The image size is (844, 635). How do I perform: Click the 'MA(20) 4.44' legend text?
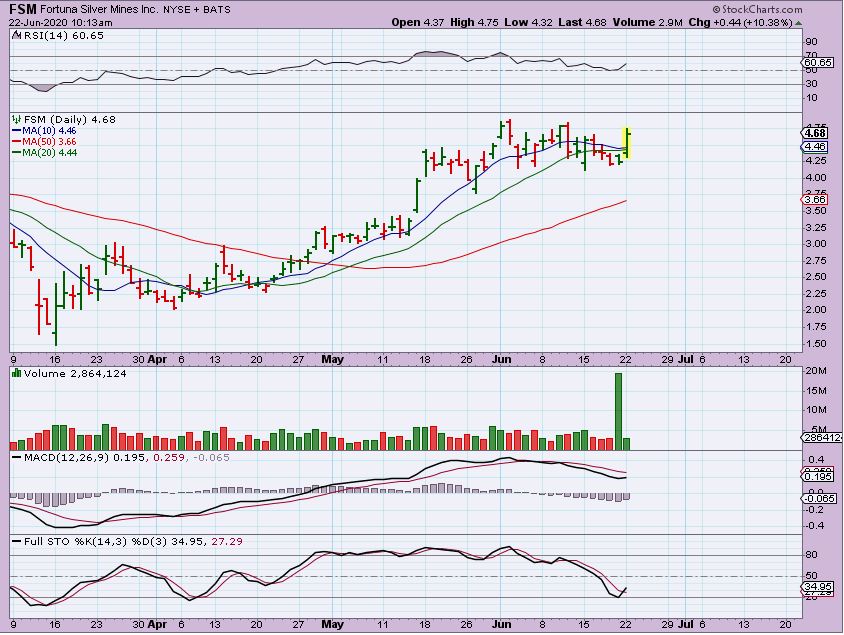[x=50, y=153]
